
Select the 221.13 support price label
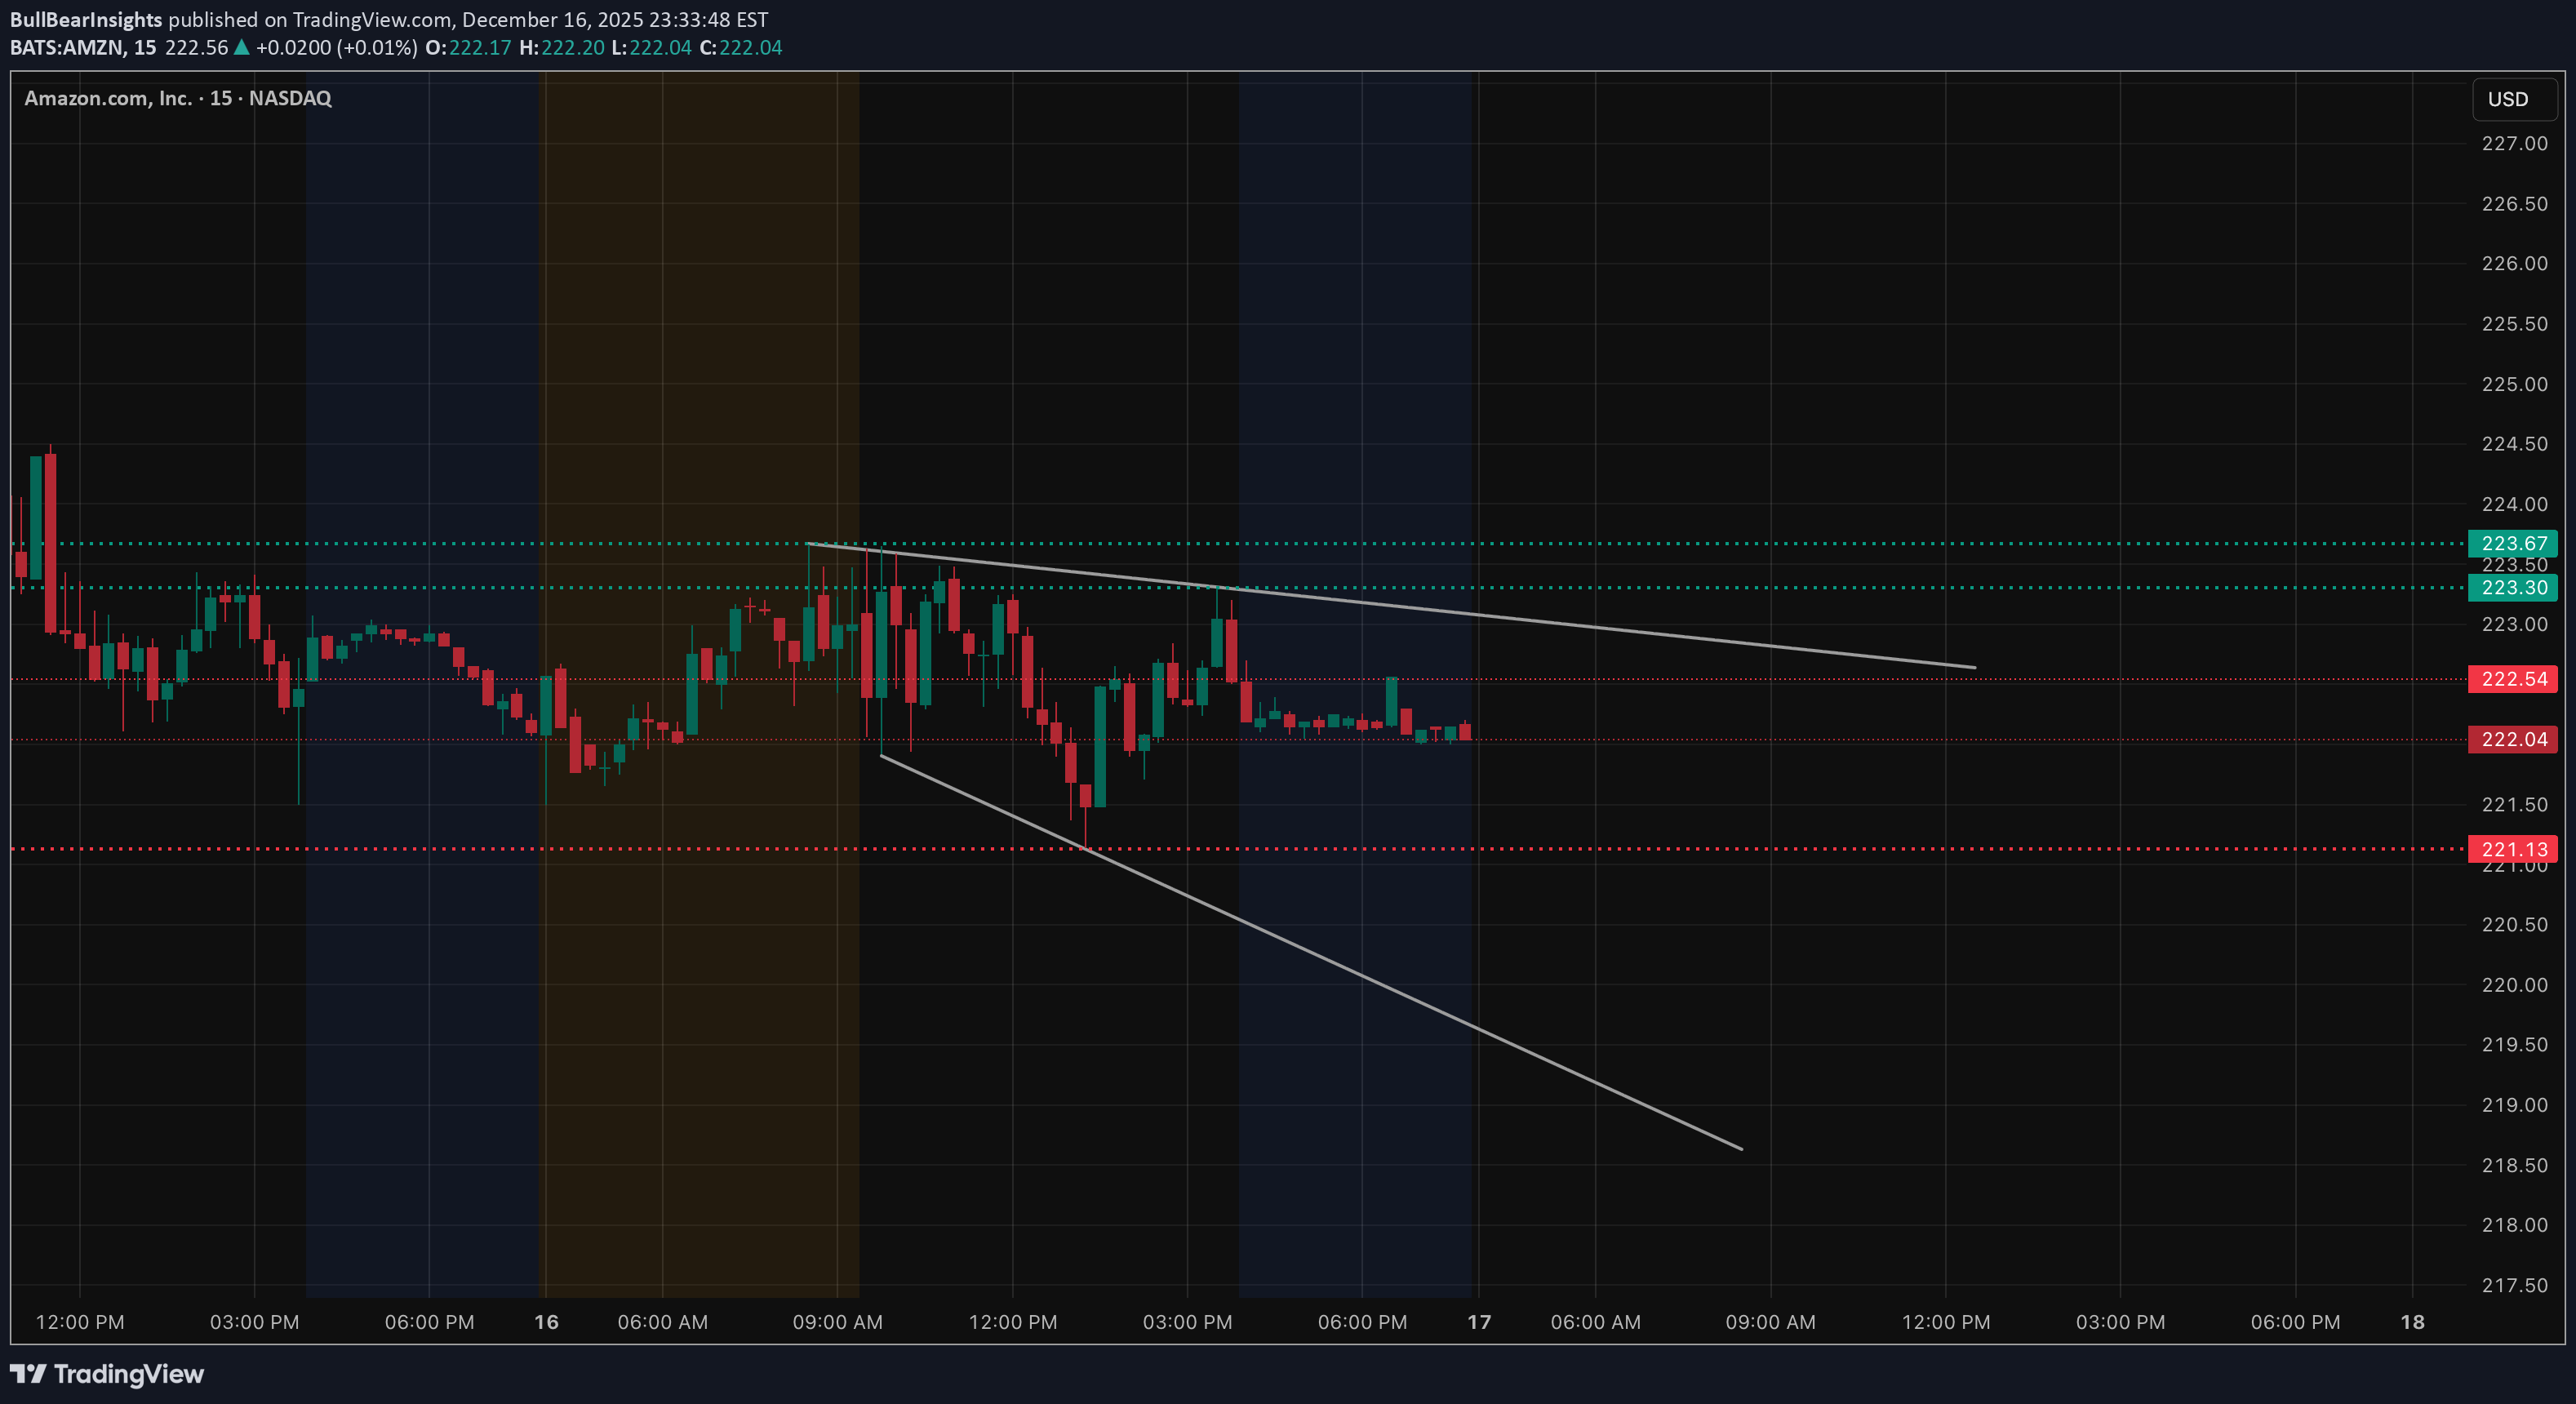[x=2513, y=849]
